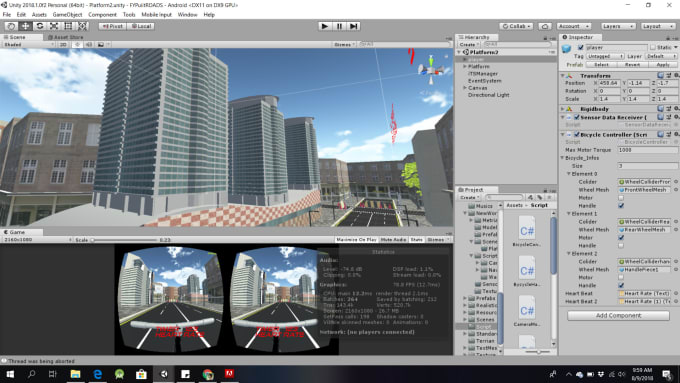Screen dimensions: 680x383
Task: Collapse the Transform component
Action: click(x=563, y=75)
